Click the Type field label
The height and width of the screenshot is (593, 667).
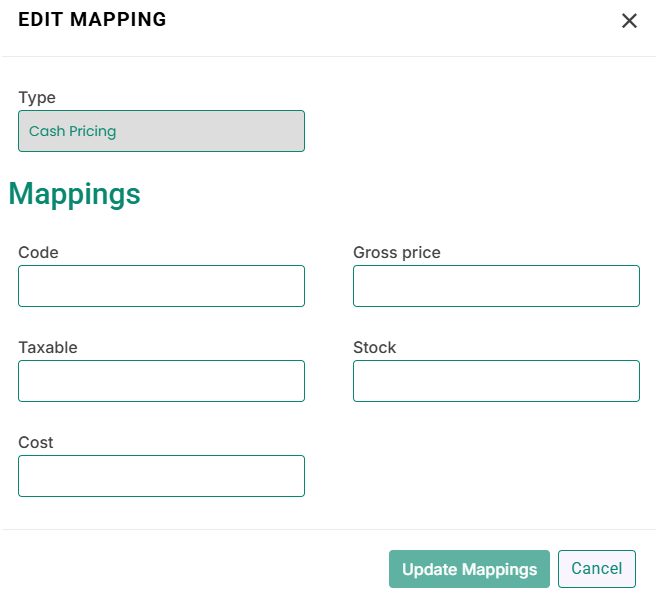[37, 98]
